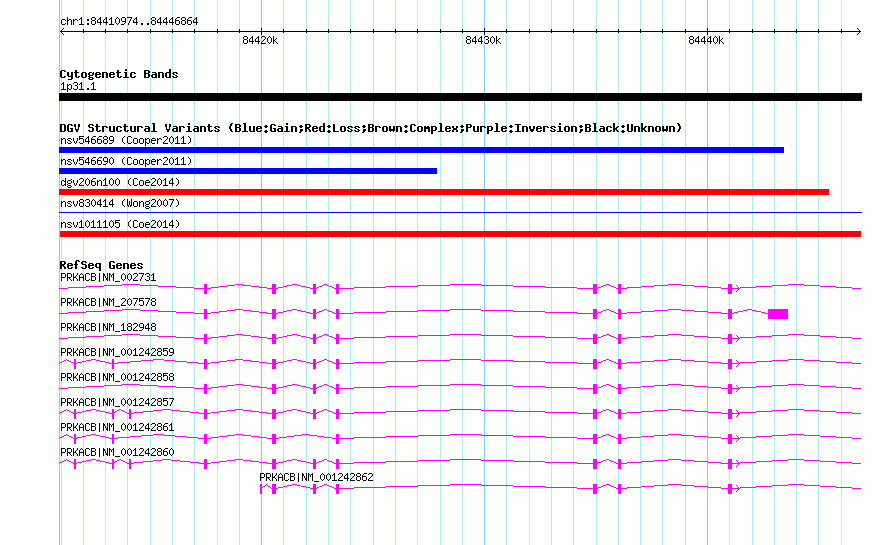Click the 84430k ruler label
Viewport: 890px width, 545px height.
(483, 40)
